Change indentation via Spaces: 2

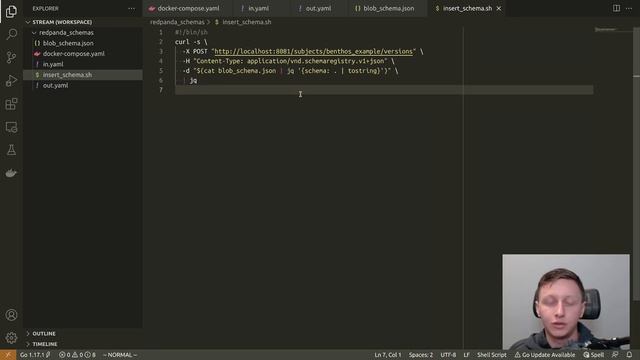(420, 355)
